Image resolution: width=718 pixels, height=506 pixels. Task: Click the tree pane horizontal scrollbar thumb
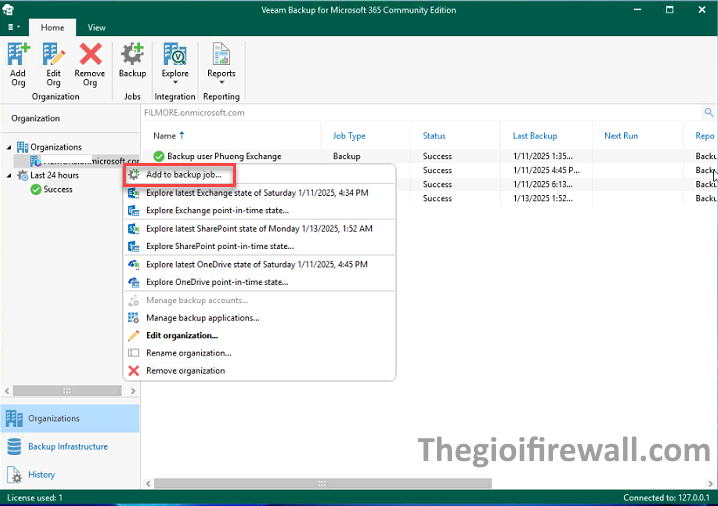coord(67,391)
